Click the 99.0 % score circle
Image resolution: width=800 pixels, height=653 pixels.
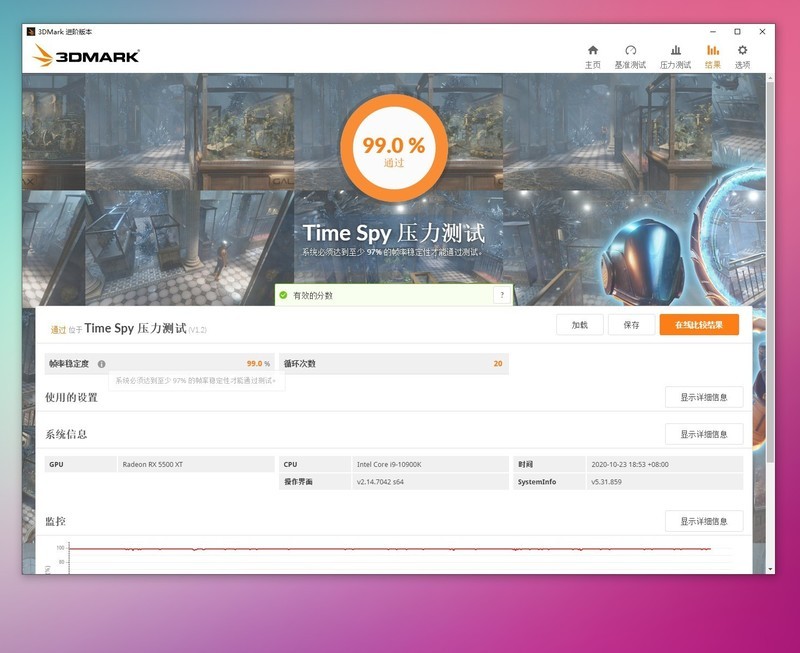click(394, 148)
